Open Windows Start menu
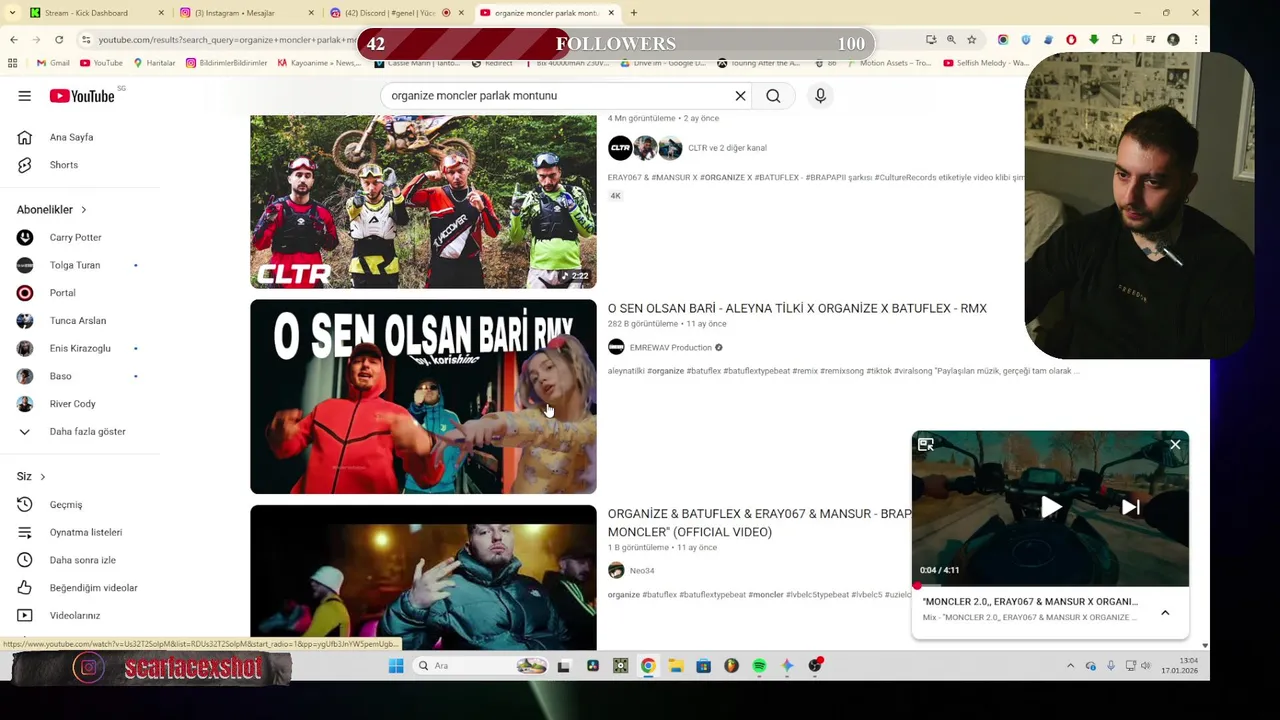The image size is (1280, 720). (396, 666)
